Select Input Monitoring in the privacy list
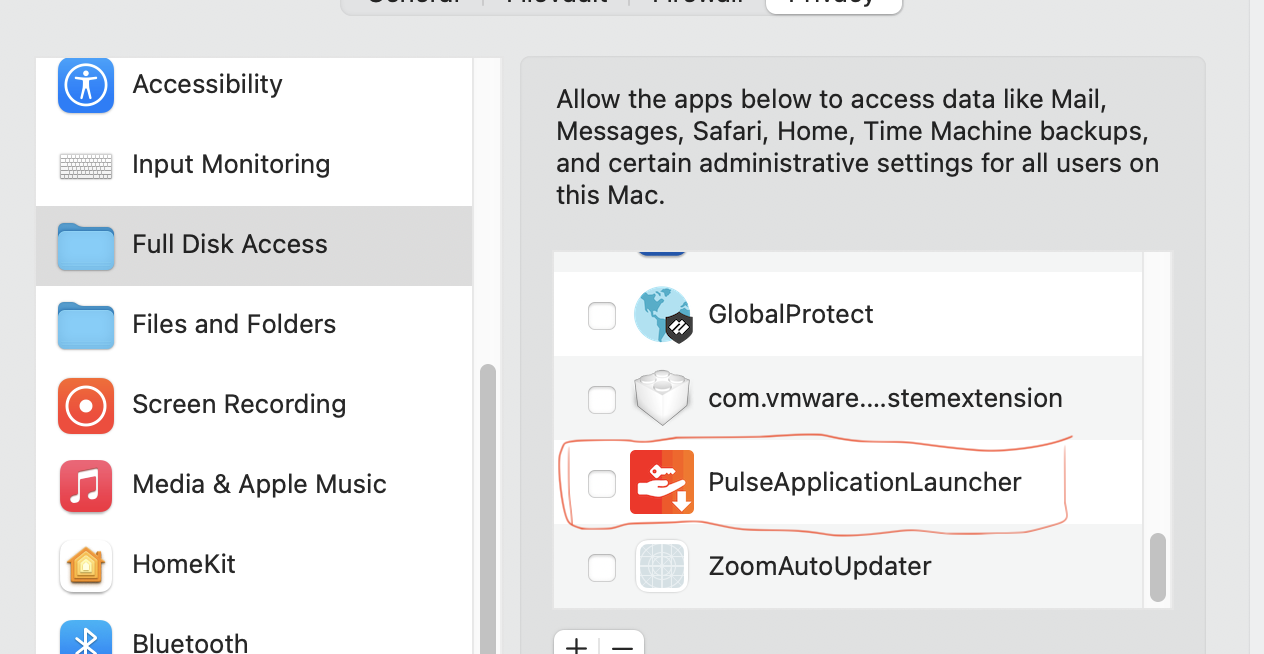Viewport: 1264px width, 654px height. pyautogui.click(x=254, y=165)
